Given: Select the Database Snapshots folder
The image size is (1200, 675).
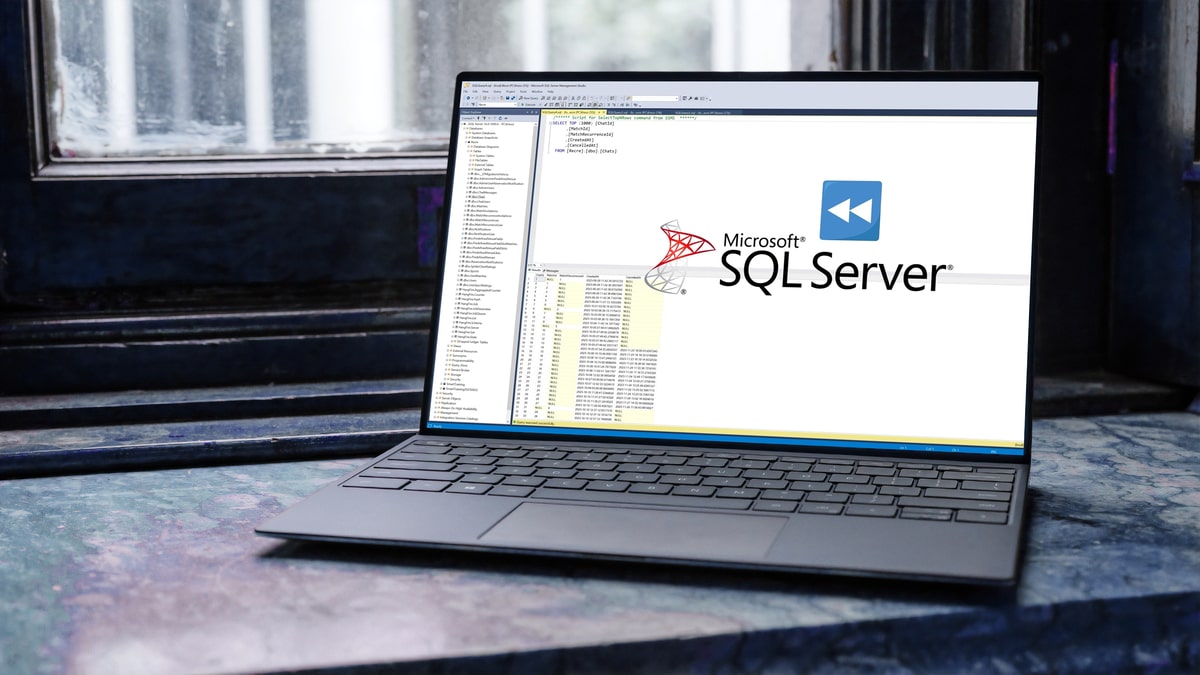Looking at the screenshot, I should [485, 138].
